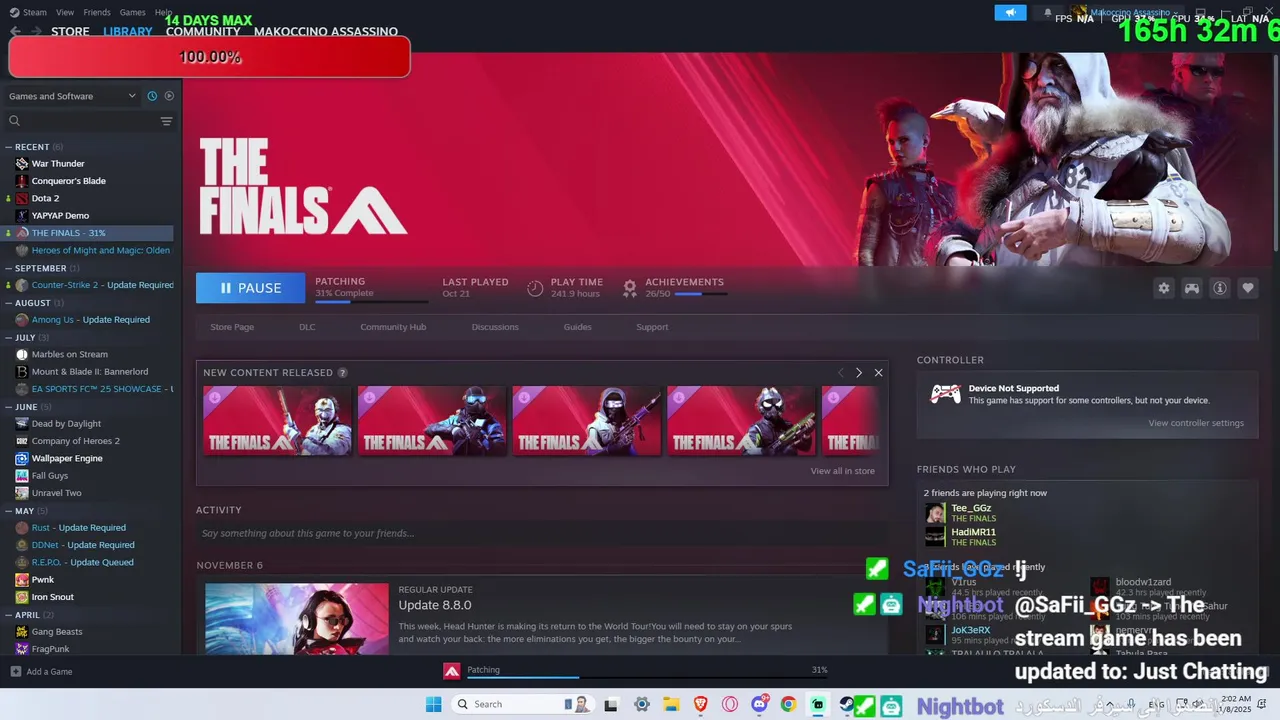The image size is (1280, 720).
Task: Click the Rust game icon
Action: click(x=22, y=528)
